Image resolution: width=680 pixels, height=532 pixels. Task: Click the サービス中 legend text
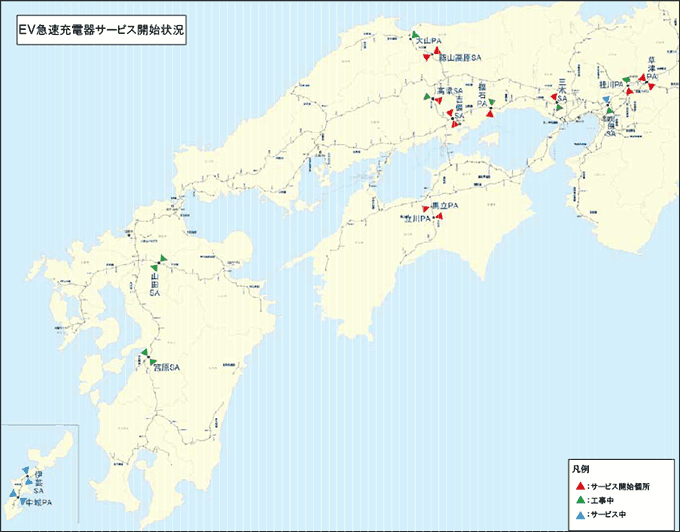point(609,515)
